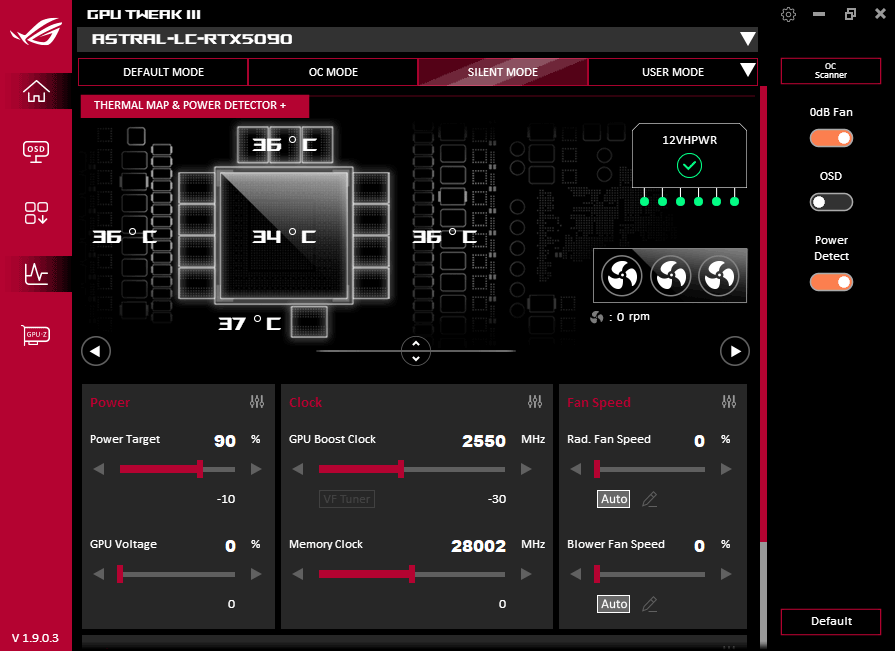Click the middle fan icon in fan box

point(671,276)
